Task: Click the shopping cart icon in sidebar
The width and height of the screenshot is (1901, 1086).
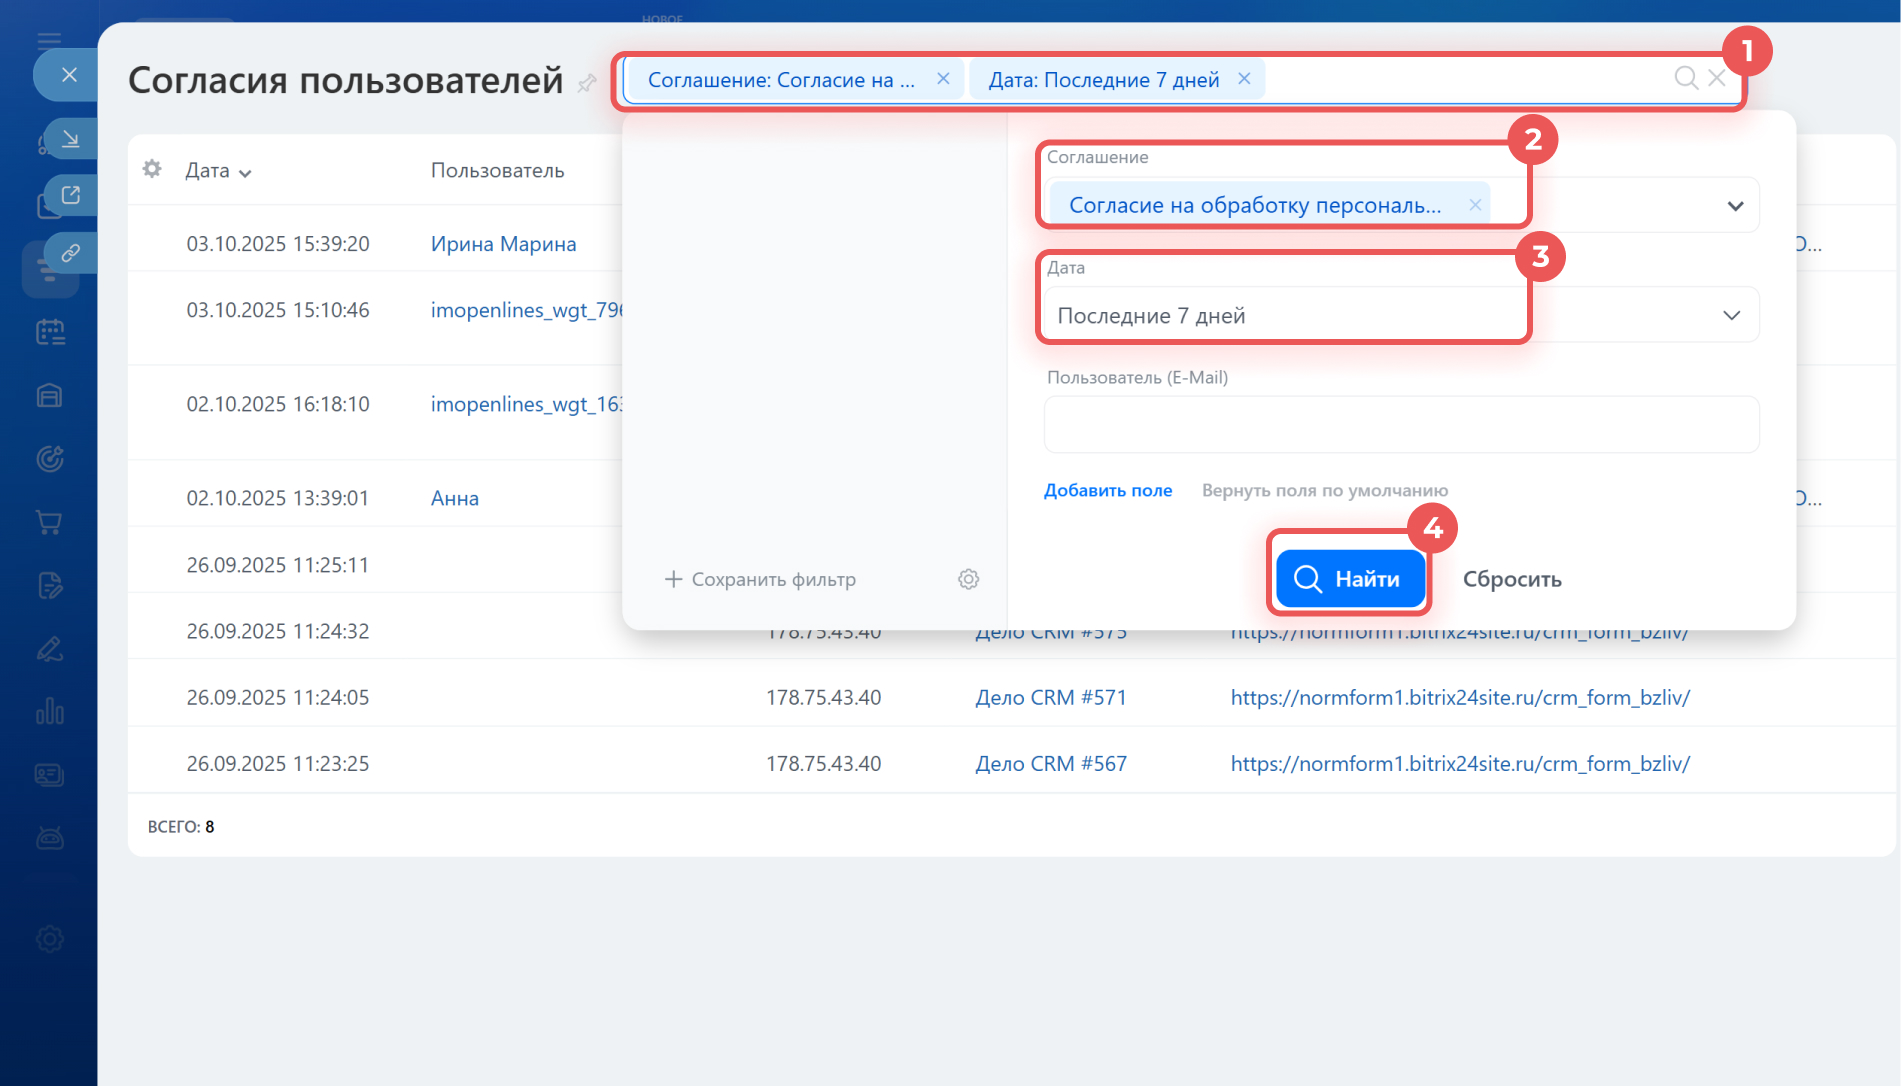Action: [x=49, y=522]
